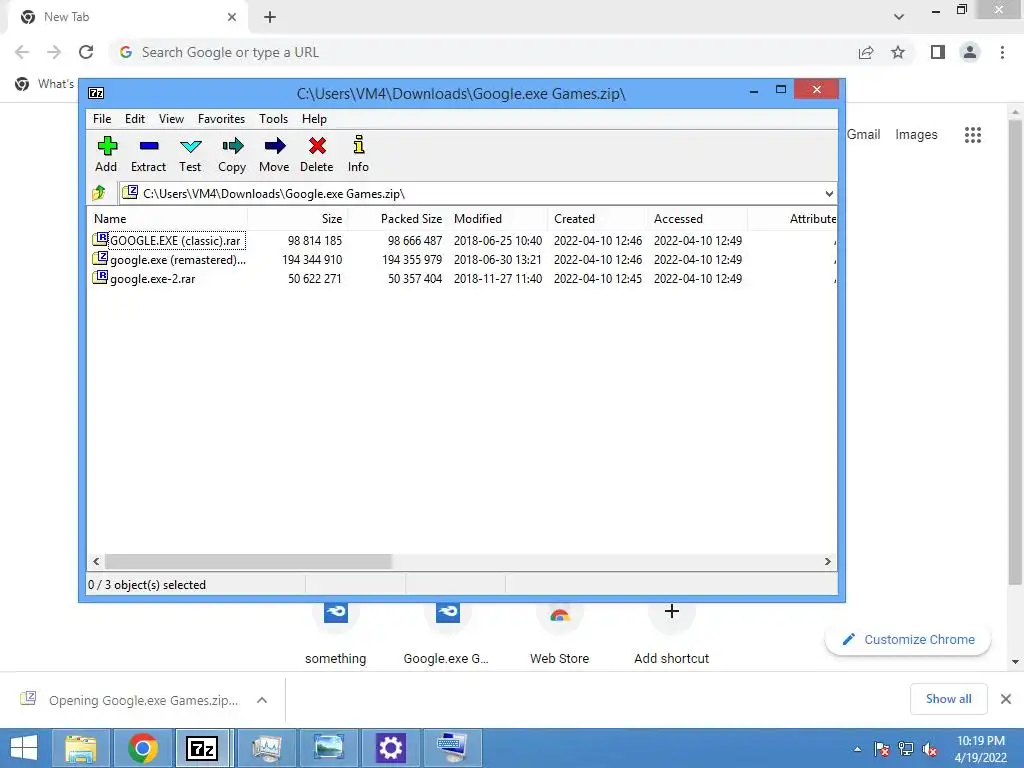
Task: Click the horizontal scrollbar thumb in 7-Zip
Action: point(248,562)
